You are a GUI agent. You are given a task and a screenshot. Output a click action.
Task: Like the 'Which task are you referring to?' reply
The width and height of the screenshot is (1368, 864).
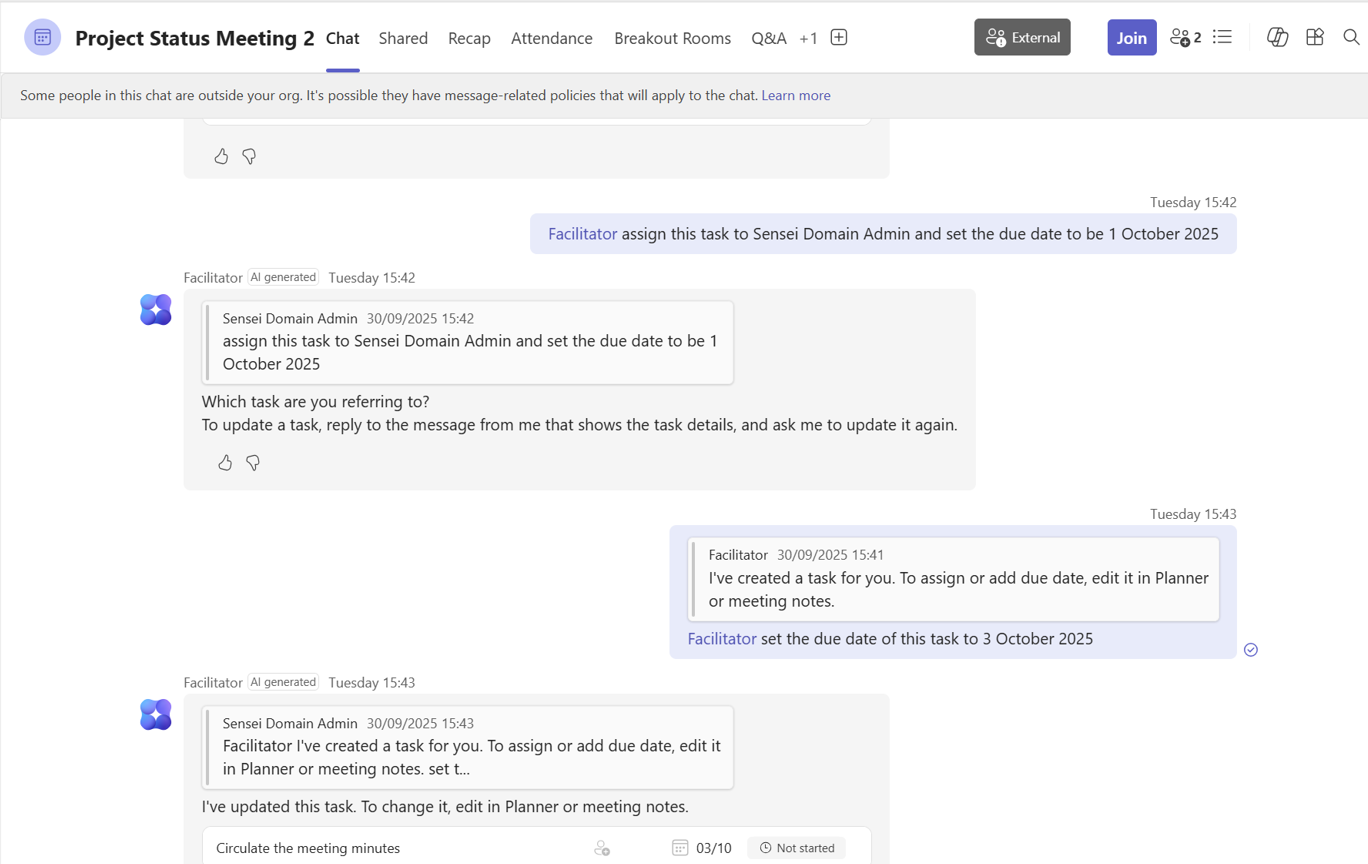(225, 463)
